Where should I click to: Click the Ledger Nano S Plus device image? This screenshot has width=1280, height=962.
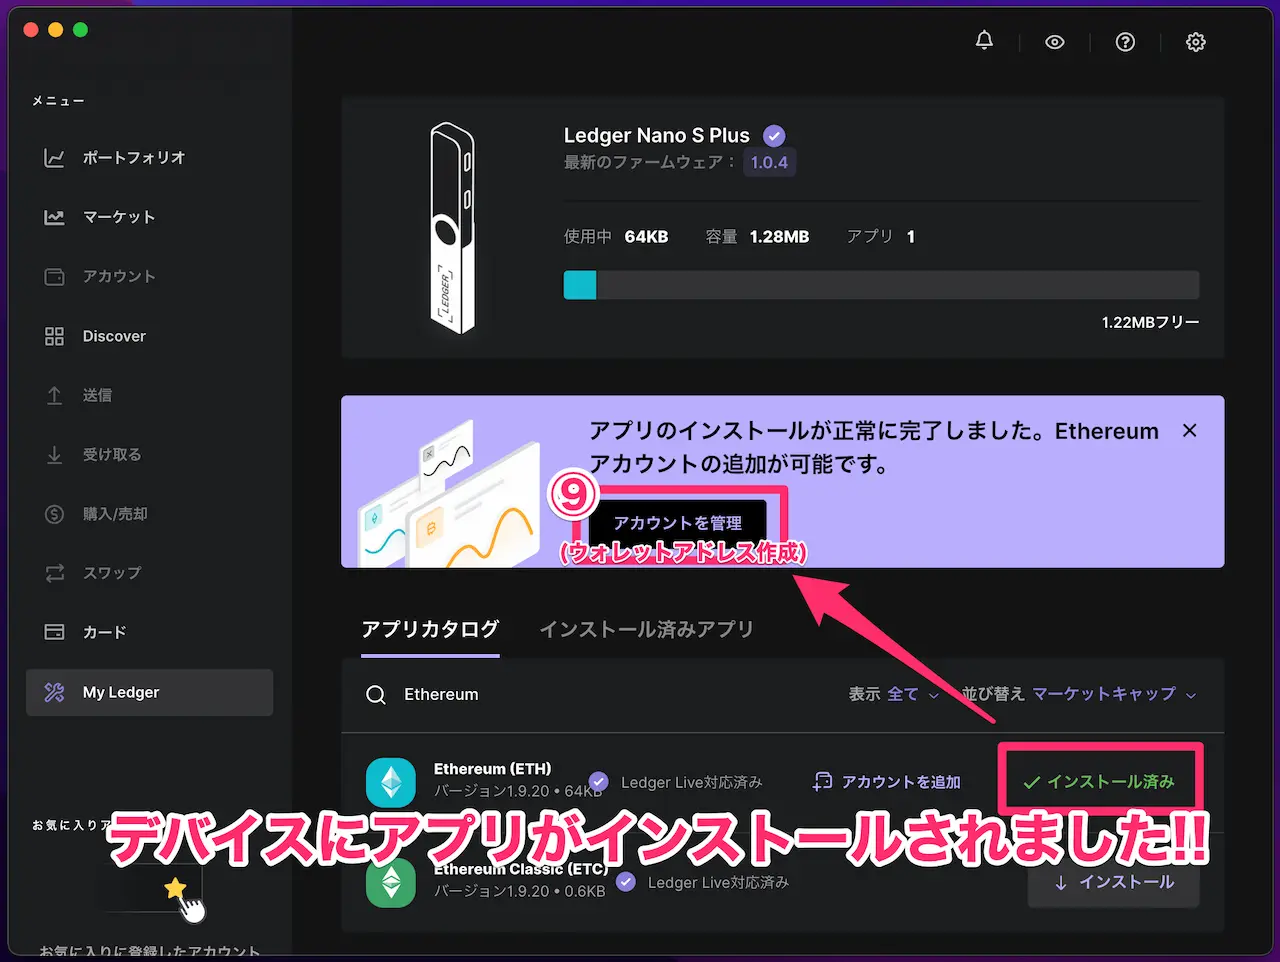452,228
